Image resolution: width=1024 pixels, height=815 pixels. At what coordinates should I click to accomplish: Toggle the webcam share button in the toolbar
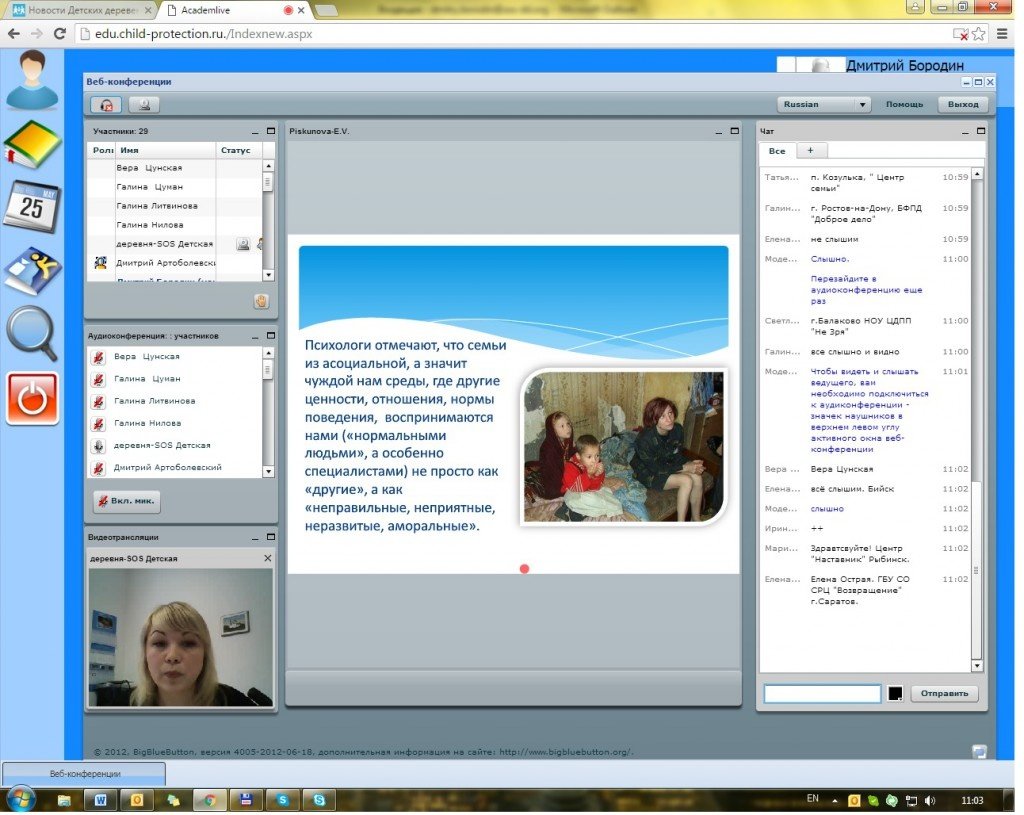coord(144,104)
